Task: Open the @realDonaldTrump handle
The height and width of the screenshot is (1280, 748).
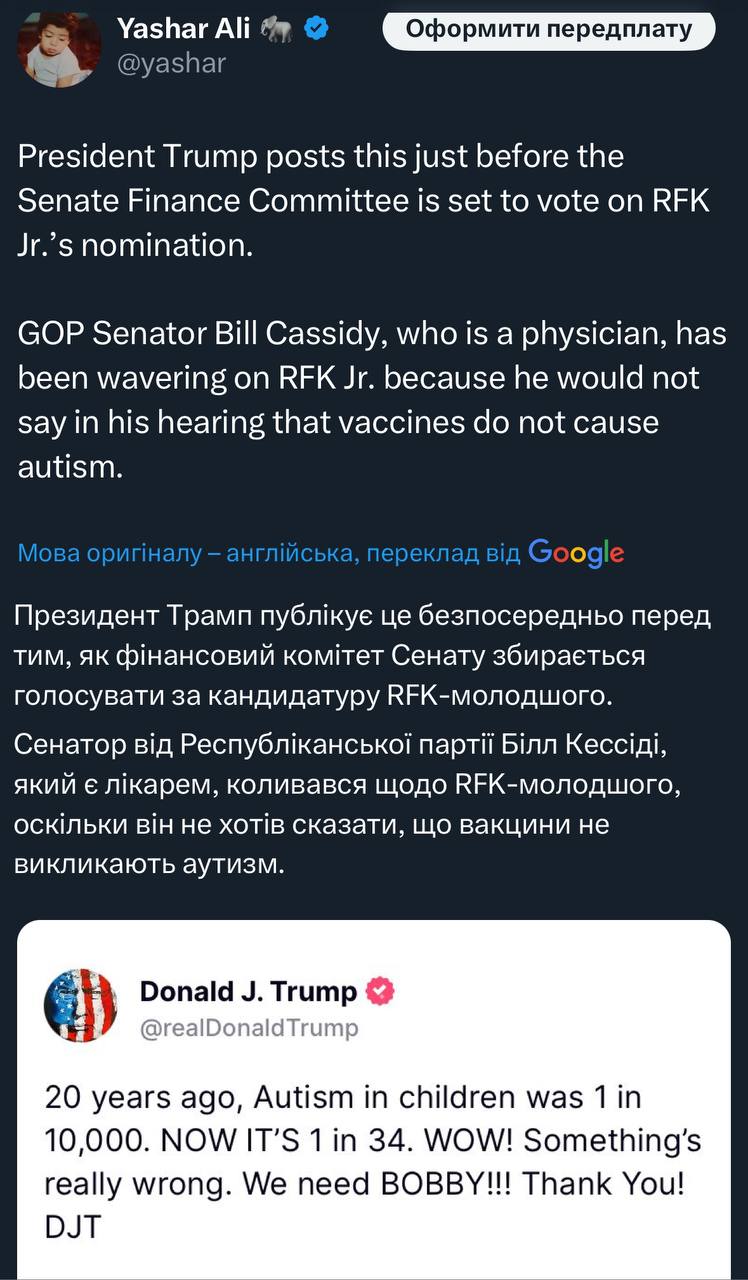Action: (248, 1027)
